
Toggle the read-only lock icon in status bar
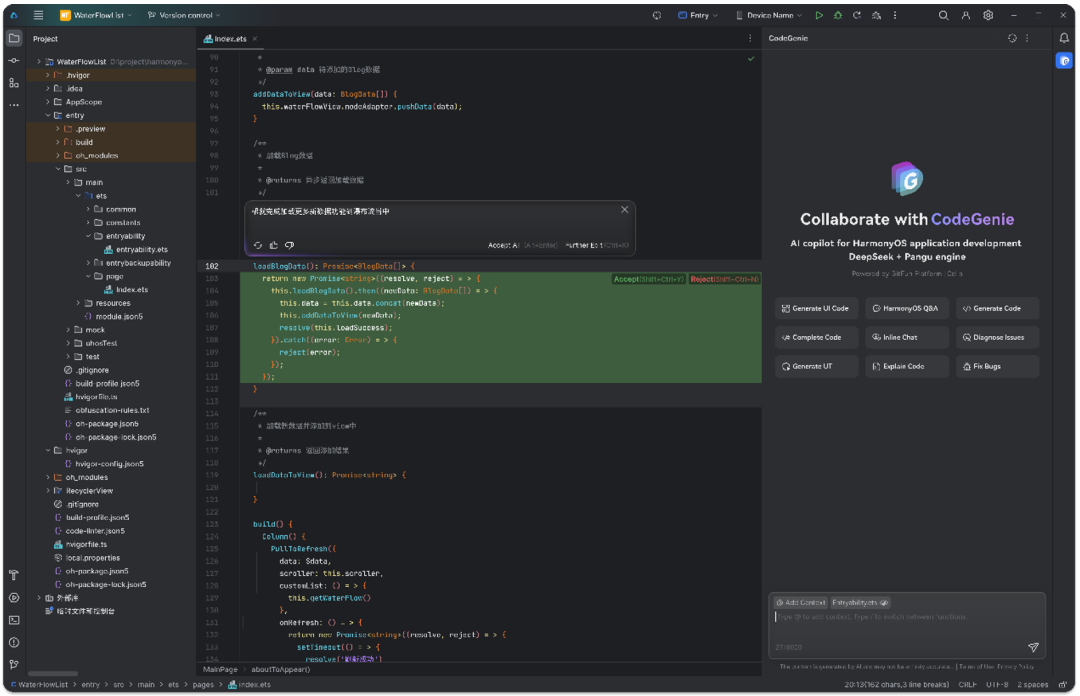(1062, 685)
